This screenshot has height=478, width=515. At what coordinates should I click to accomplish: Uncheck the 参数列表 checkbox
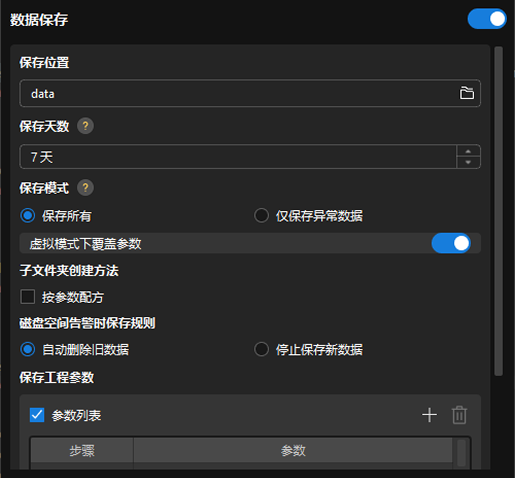coord(37,415)
